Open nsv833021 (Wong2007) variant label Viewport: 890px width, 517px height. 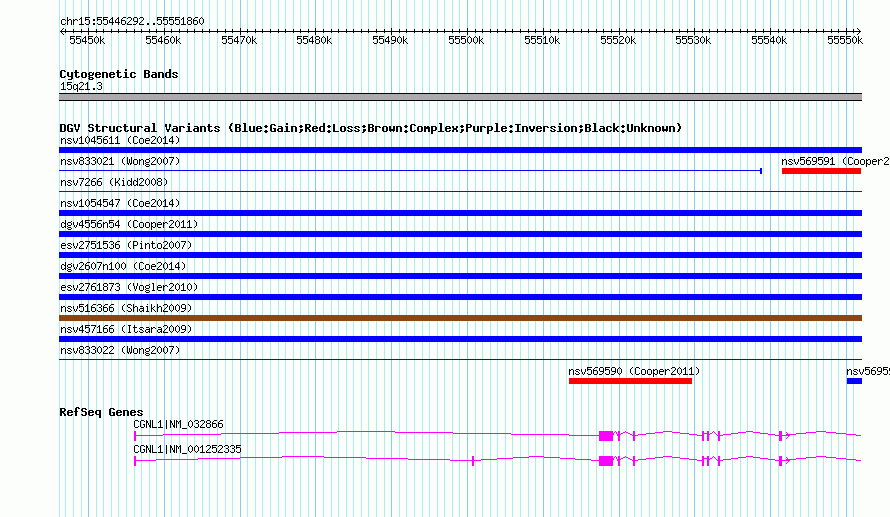[x=120, y=161]
